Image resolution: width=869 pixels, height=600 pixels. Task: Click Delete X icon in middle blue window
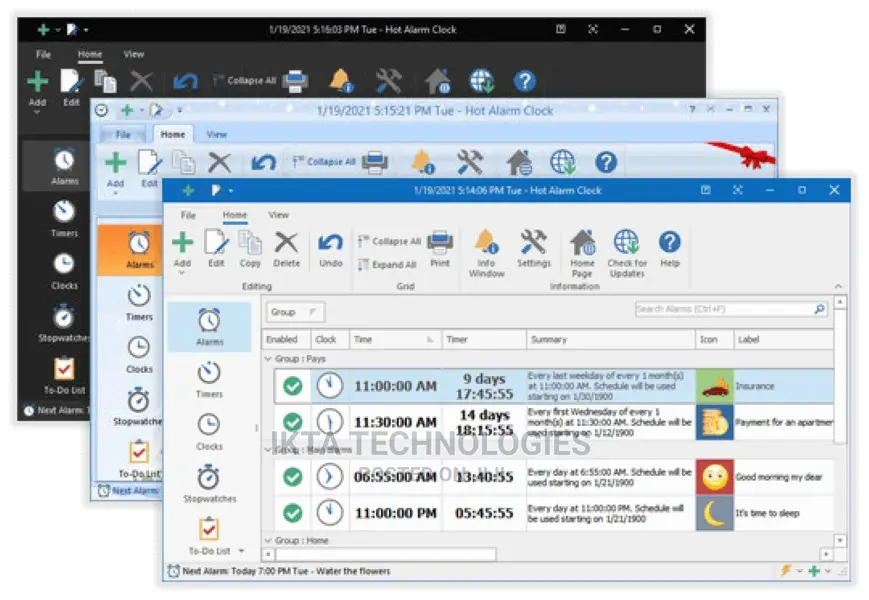pos(219,163)
